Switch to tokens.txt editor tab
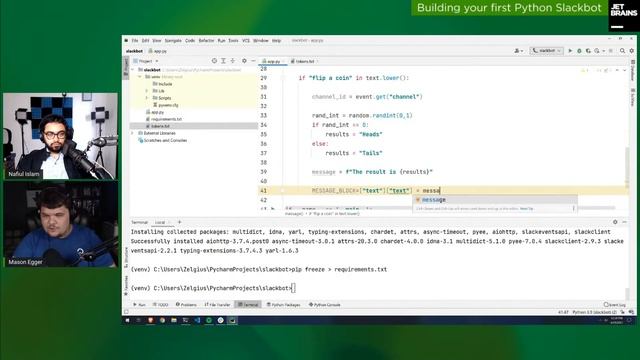640x360 pixels. coord(304,61)
